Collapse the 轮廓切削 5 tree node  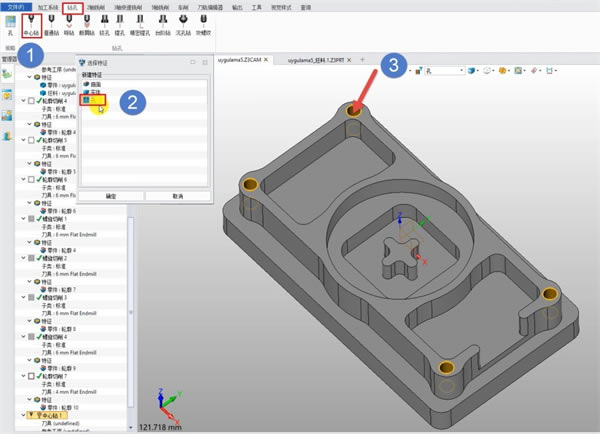pos(23,140)
